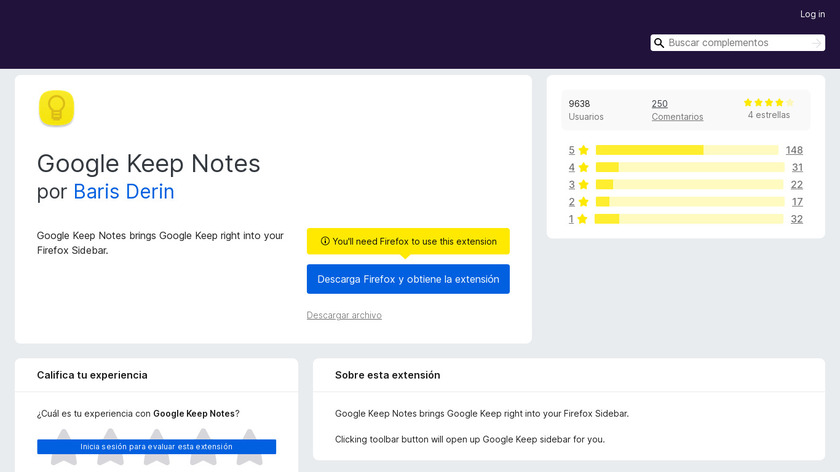Click the fifth rating star under Califica tu experiencia
The height and width of the screenshot is (472, 840).
tap(248, 446)
